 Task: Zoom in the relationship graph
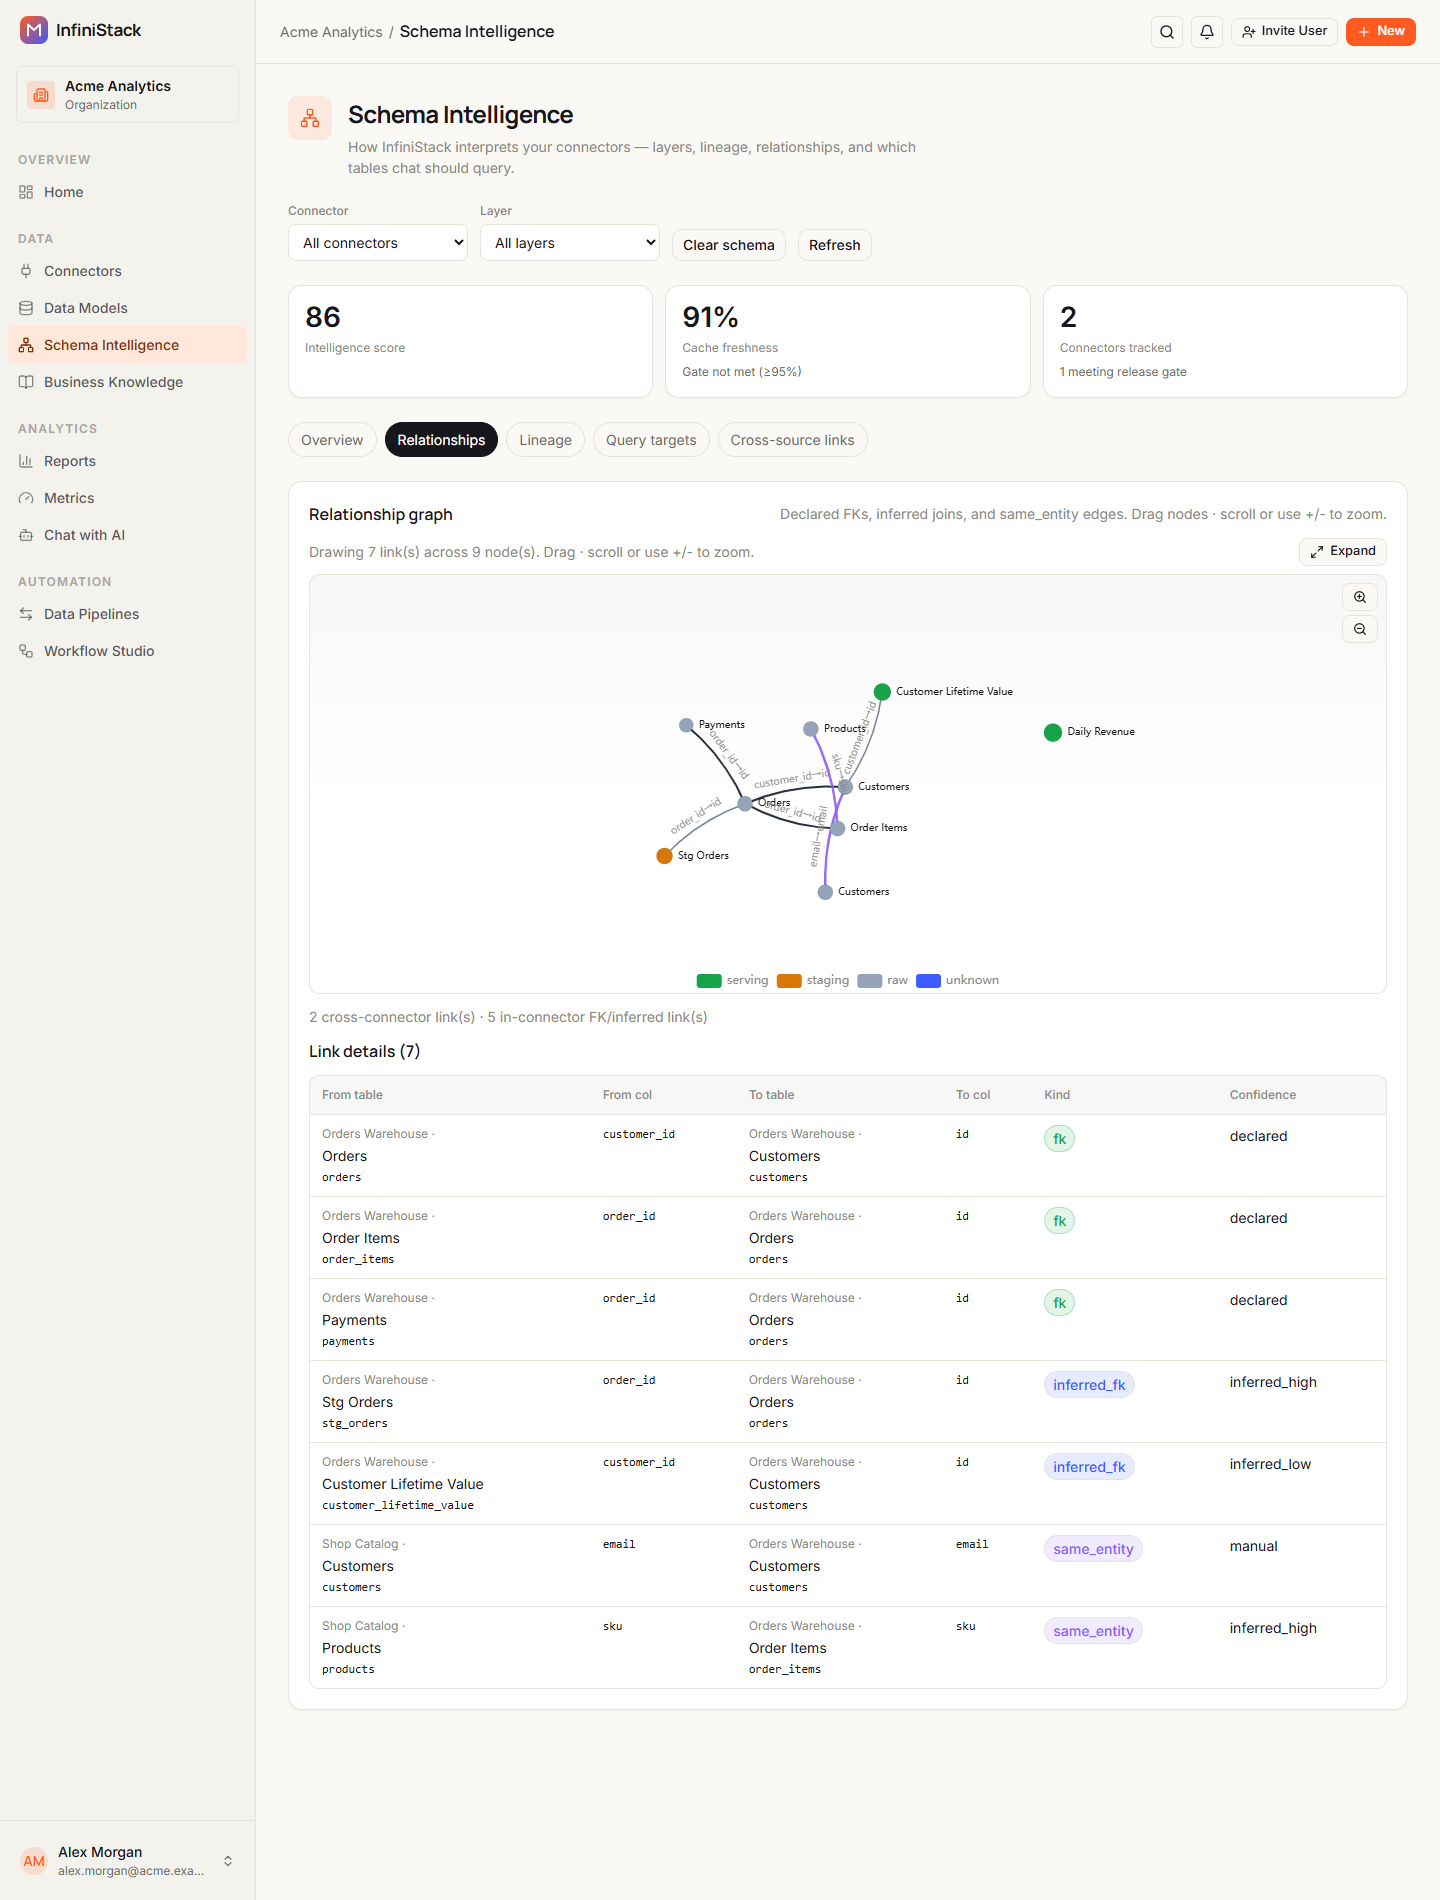click(1360, 597)
